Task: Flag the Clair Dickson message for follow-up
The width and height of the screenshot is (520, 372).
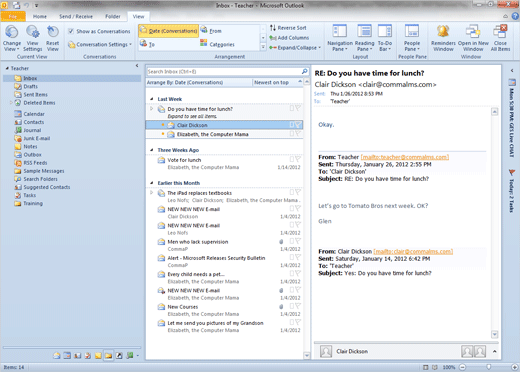Action: (x=298, y=125)
